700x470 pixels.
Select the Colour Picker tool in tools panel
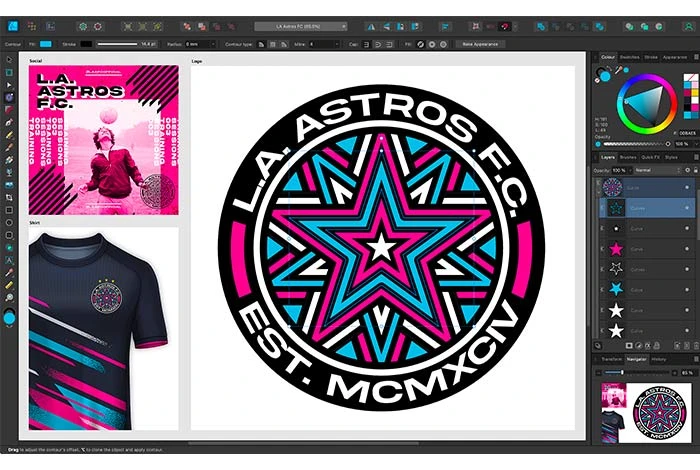coord(9,272)
